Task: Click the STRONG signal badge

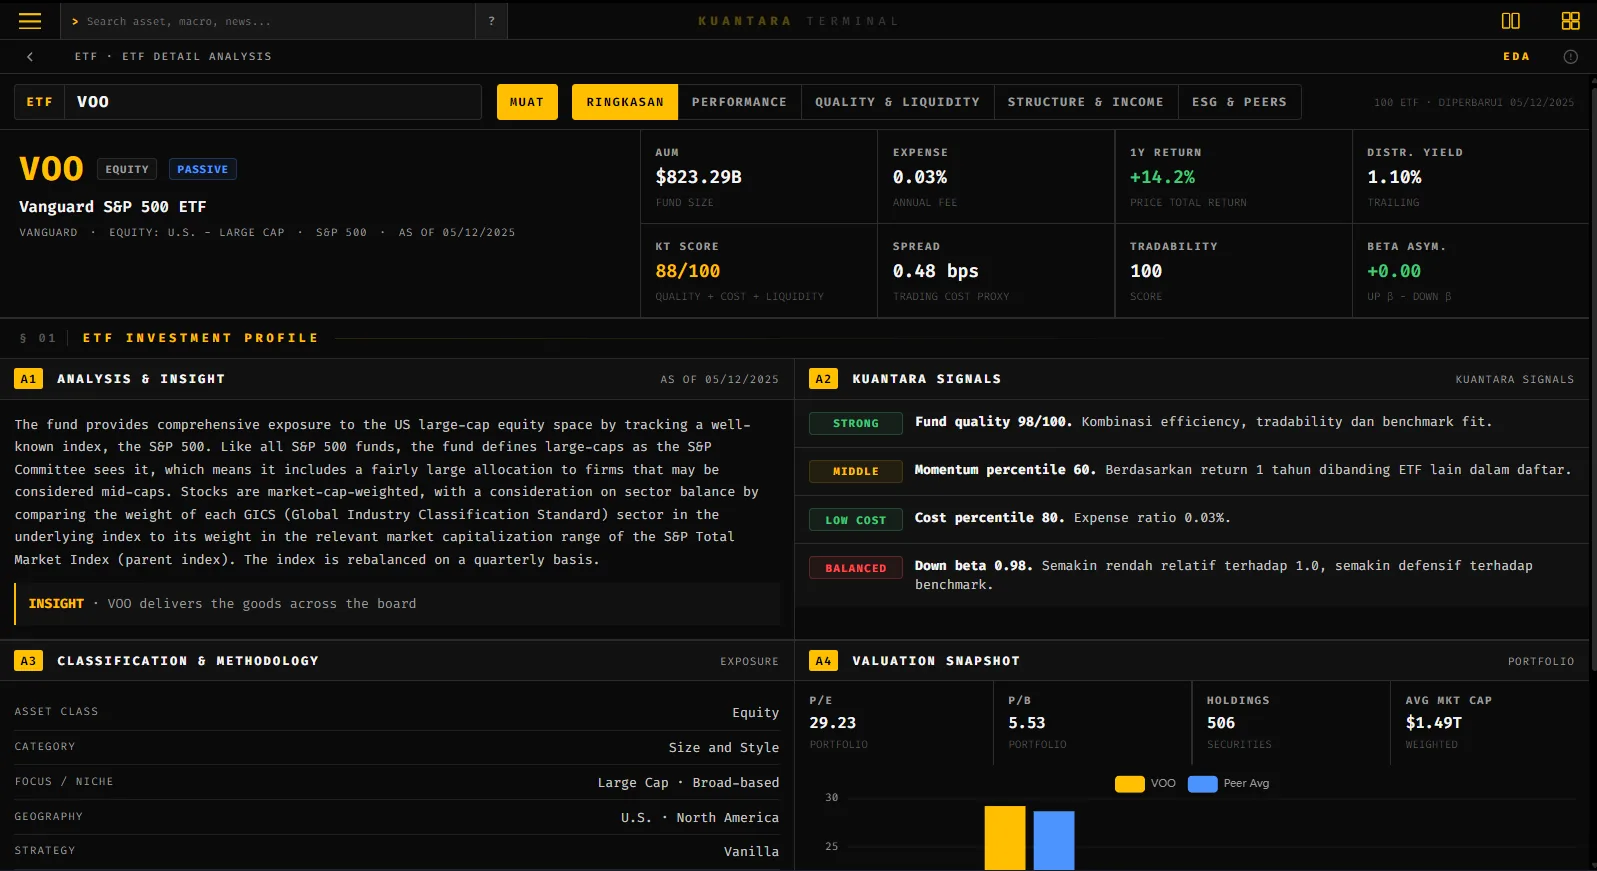Action: click(856, 424)
